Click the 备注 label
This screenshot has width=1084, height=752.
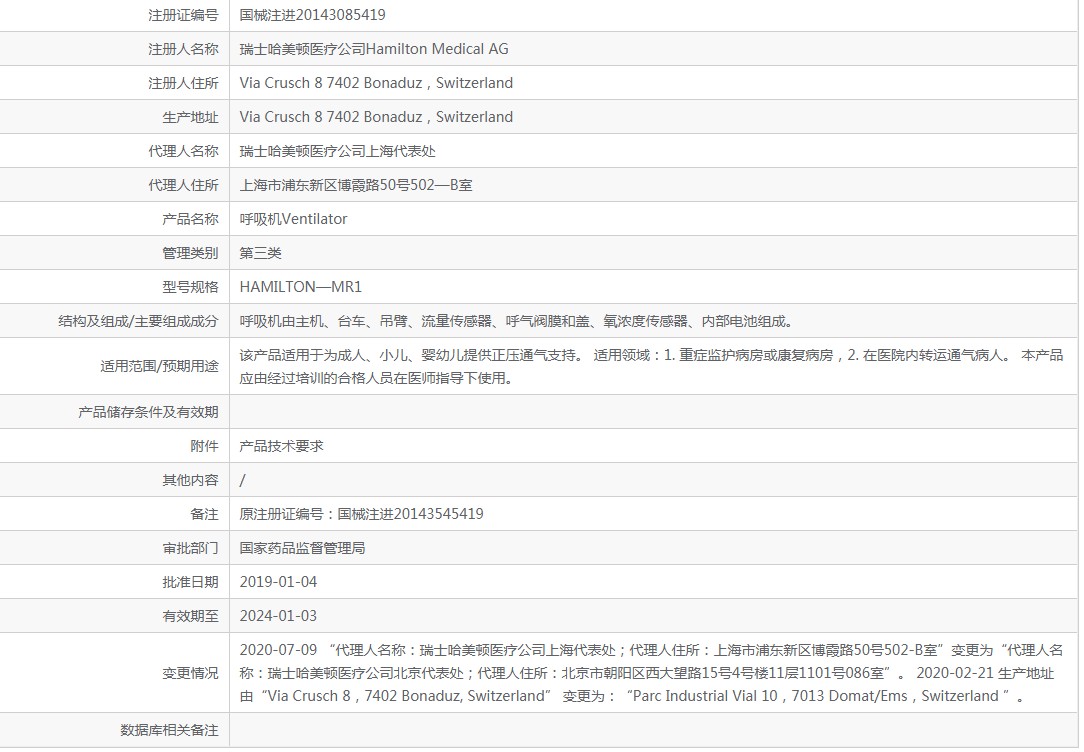pyautogui.click(x=204, y=514)
